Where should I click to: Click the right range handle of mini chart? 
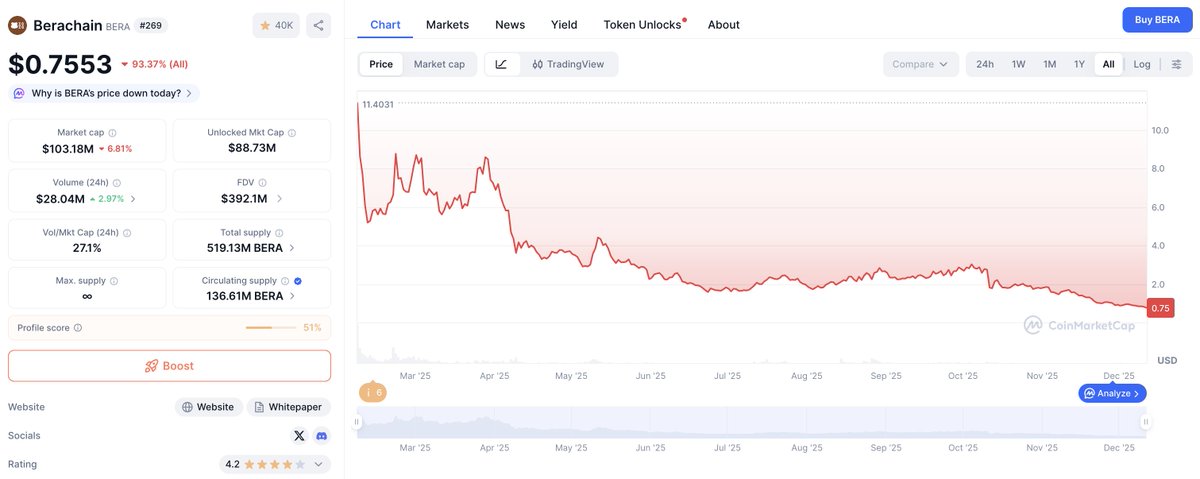[1146, 423]
